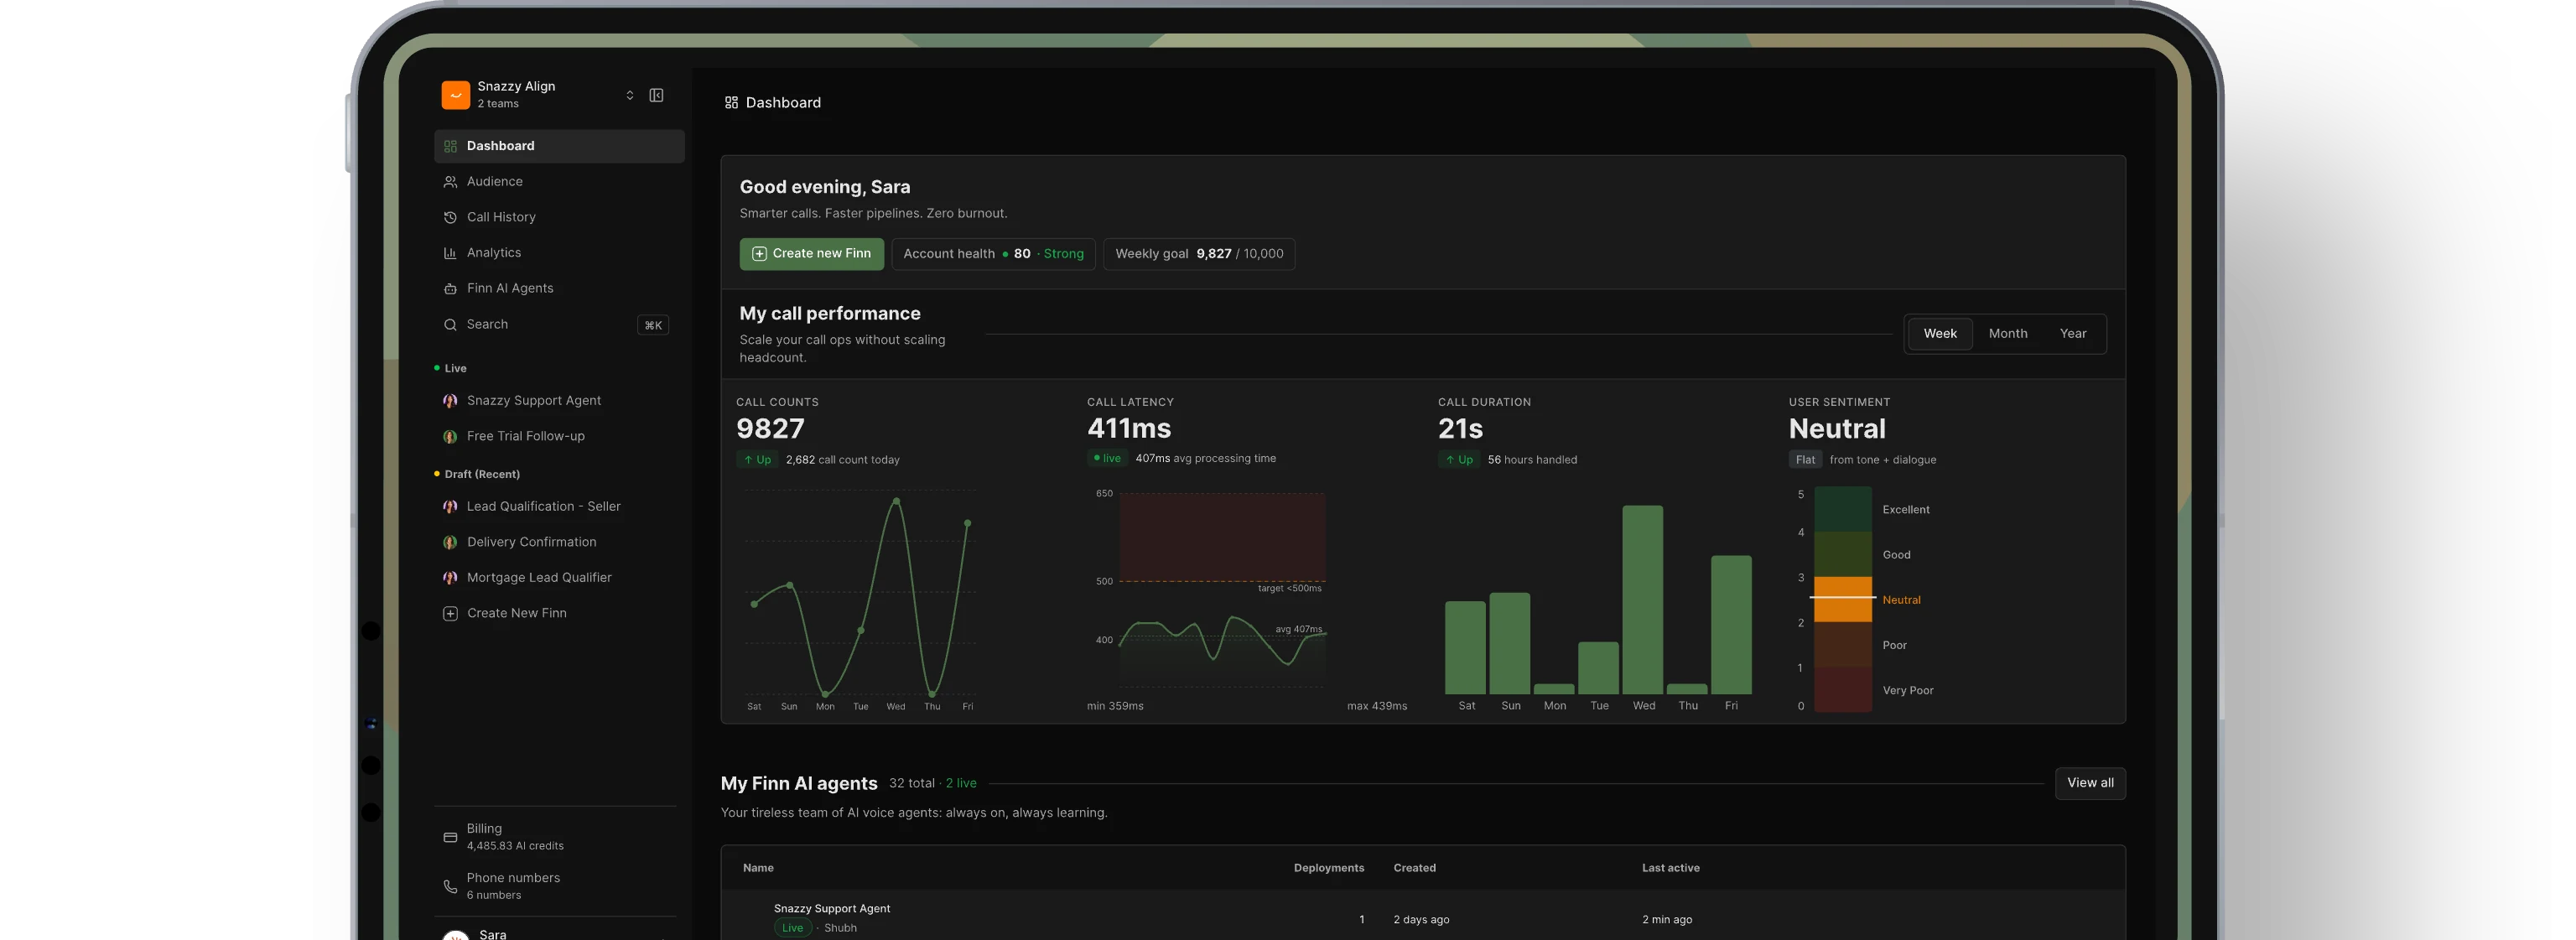2576x940 pixels.
Task: Click the Good sentiment color band
Action: [1843, 554]
